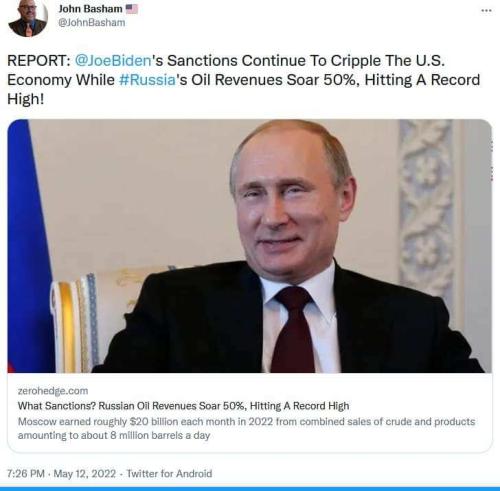Click the 7:26 PM timestamp
500x491 pixels.
[x=26, y=473]
